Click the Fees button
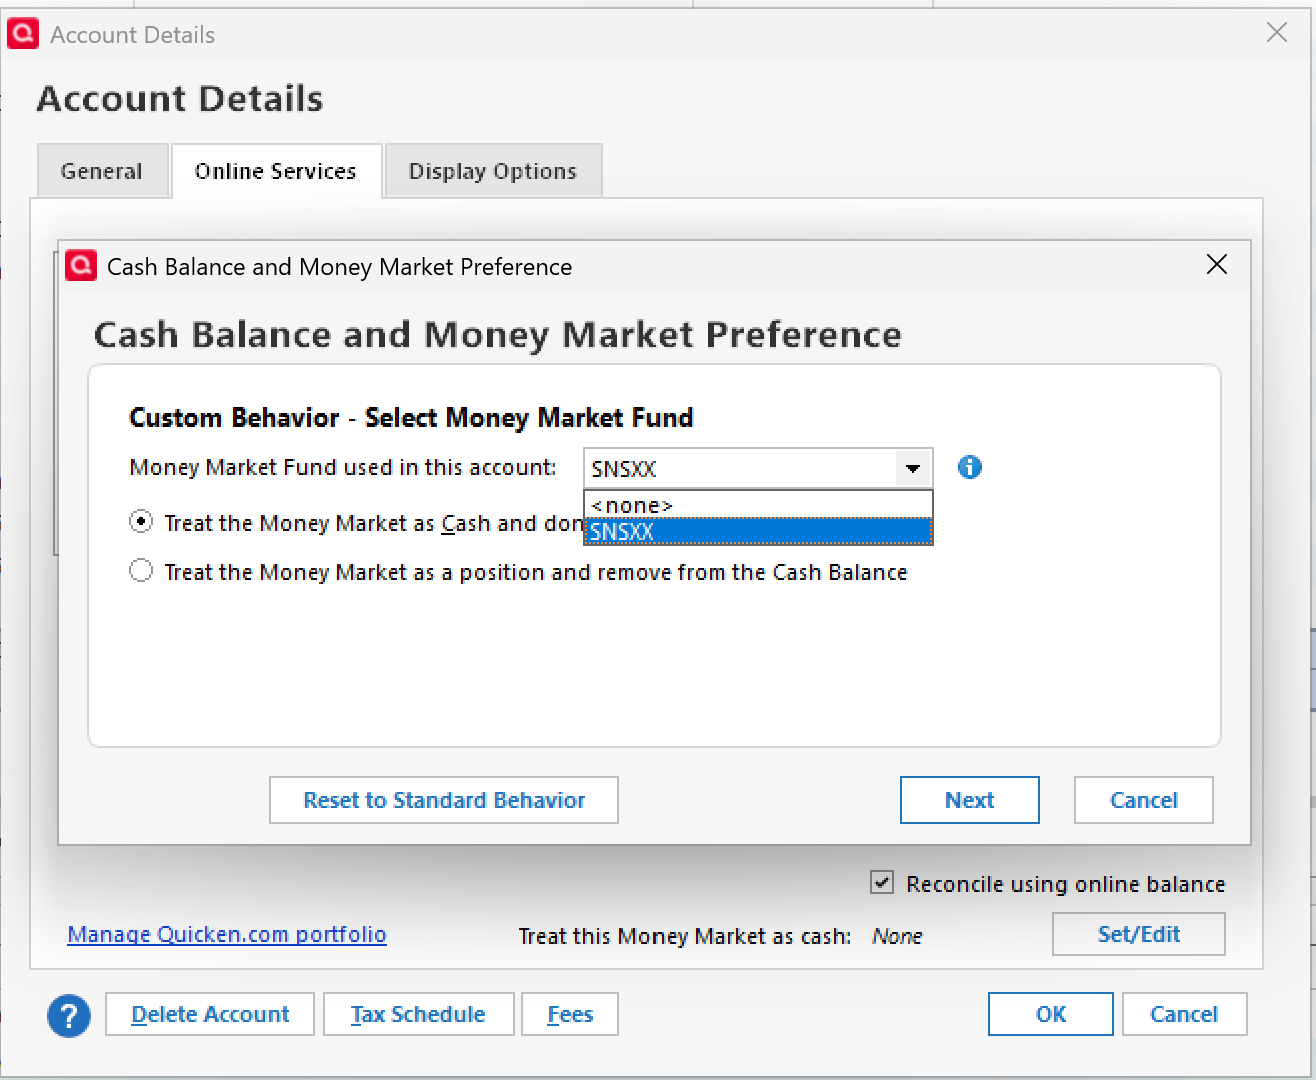The image size is (1316, 1080). [x=570, y=1014]
